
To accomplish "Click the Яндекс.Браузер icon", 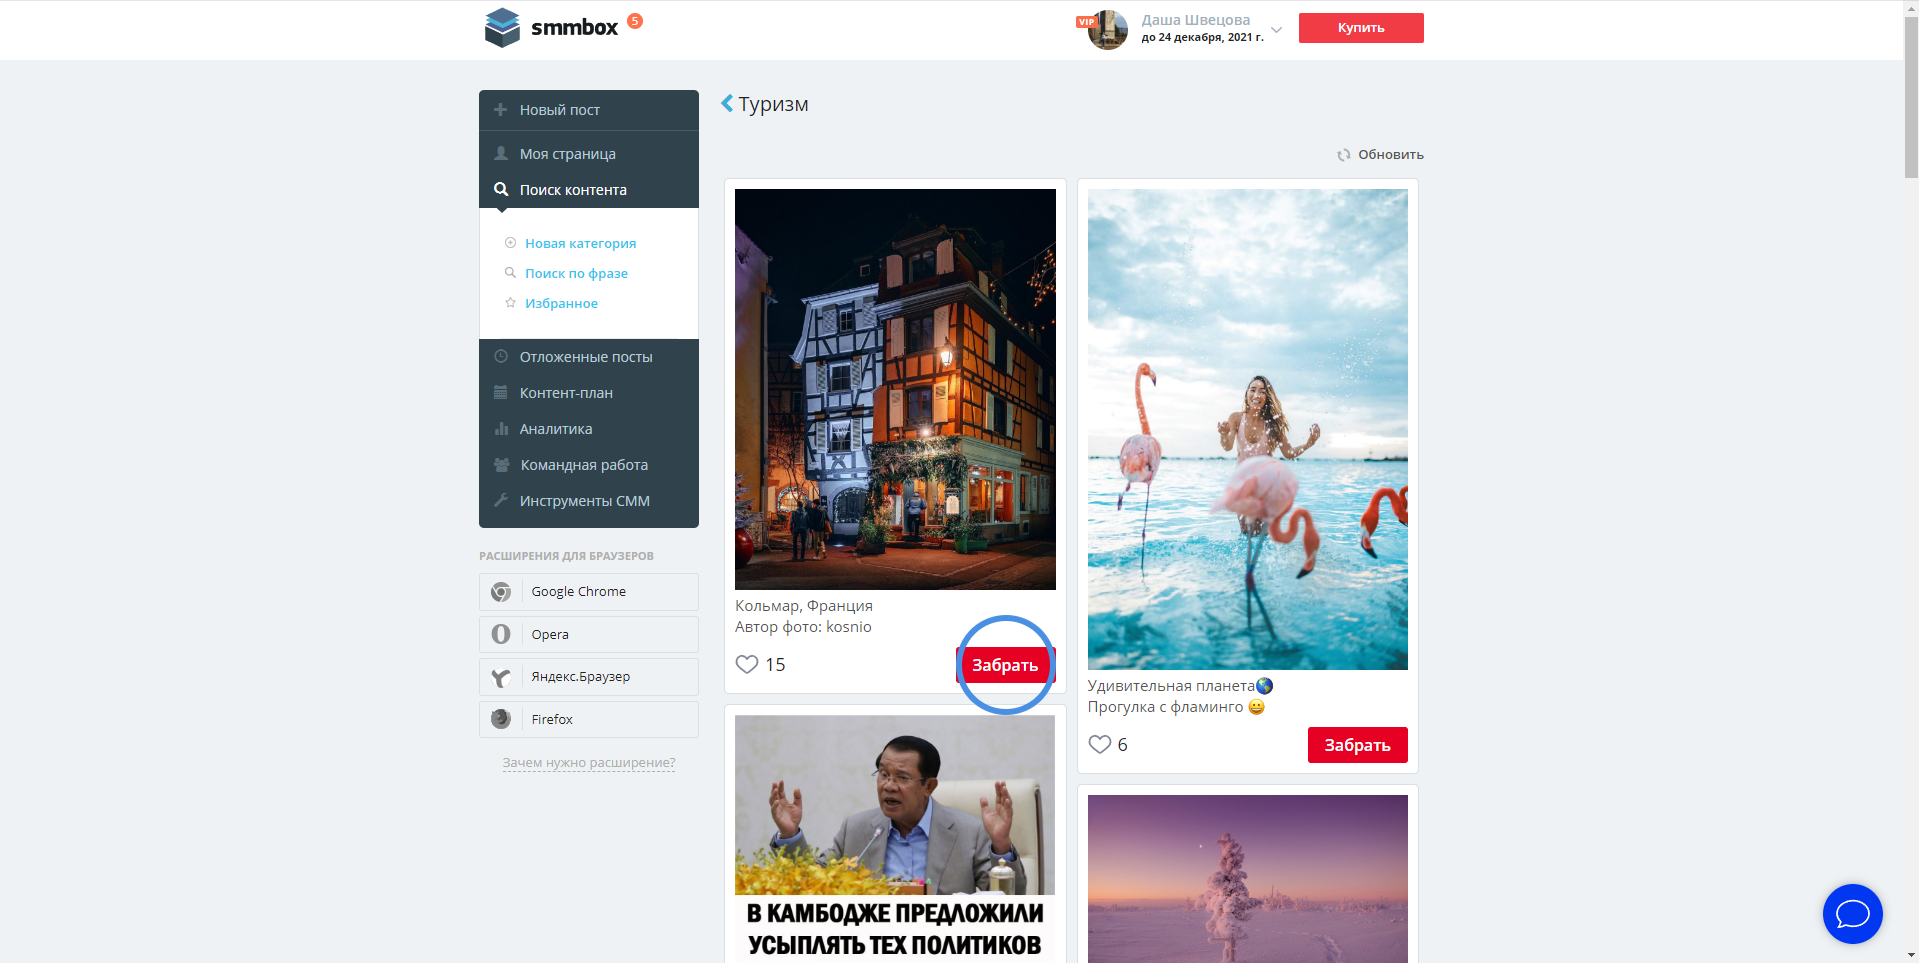I will [501, 677].
